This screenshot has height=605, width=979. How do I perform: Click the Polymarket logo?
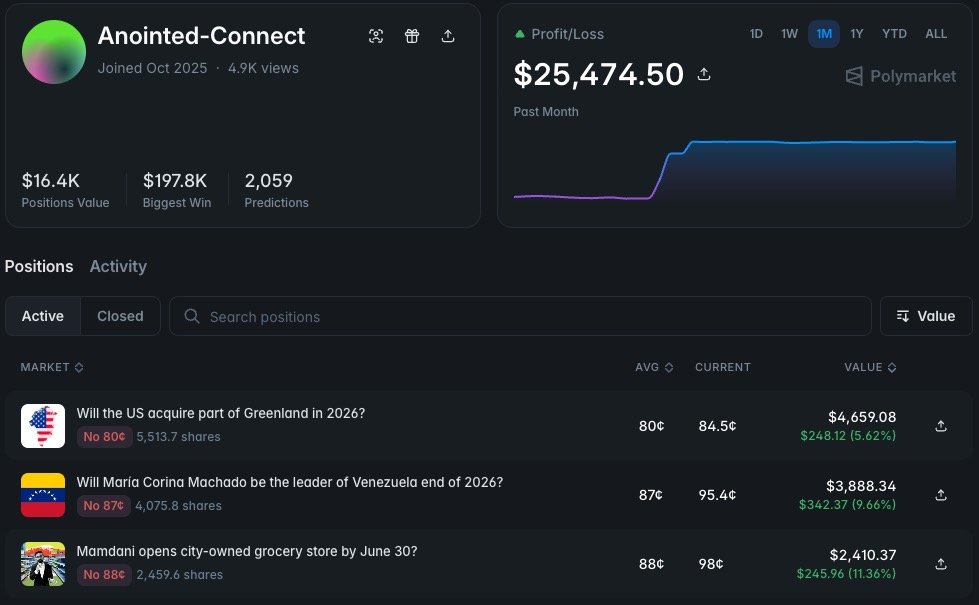pos(900,76)
